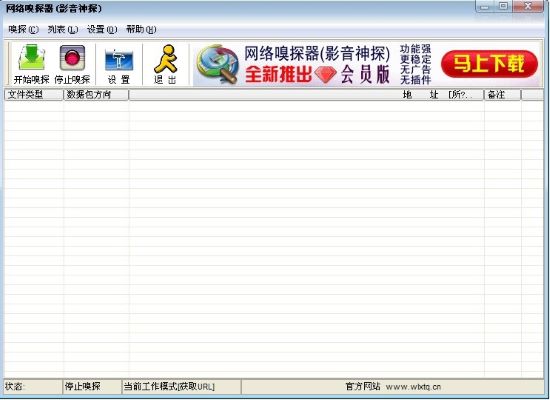Click the red diamond icon in banner
This screenshot has height=400, width=550.
click(326, 74)
